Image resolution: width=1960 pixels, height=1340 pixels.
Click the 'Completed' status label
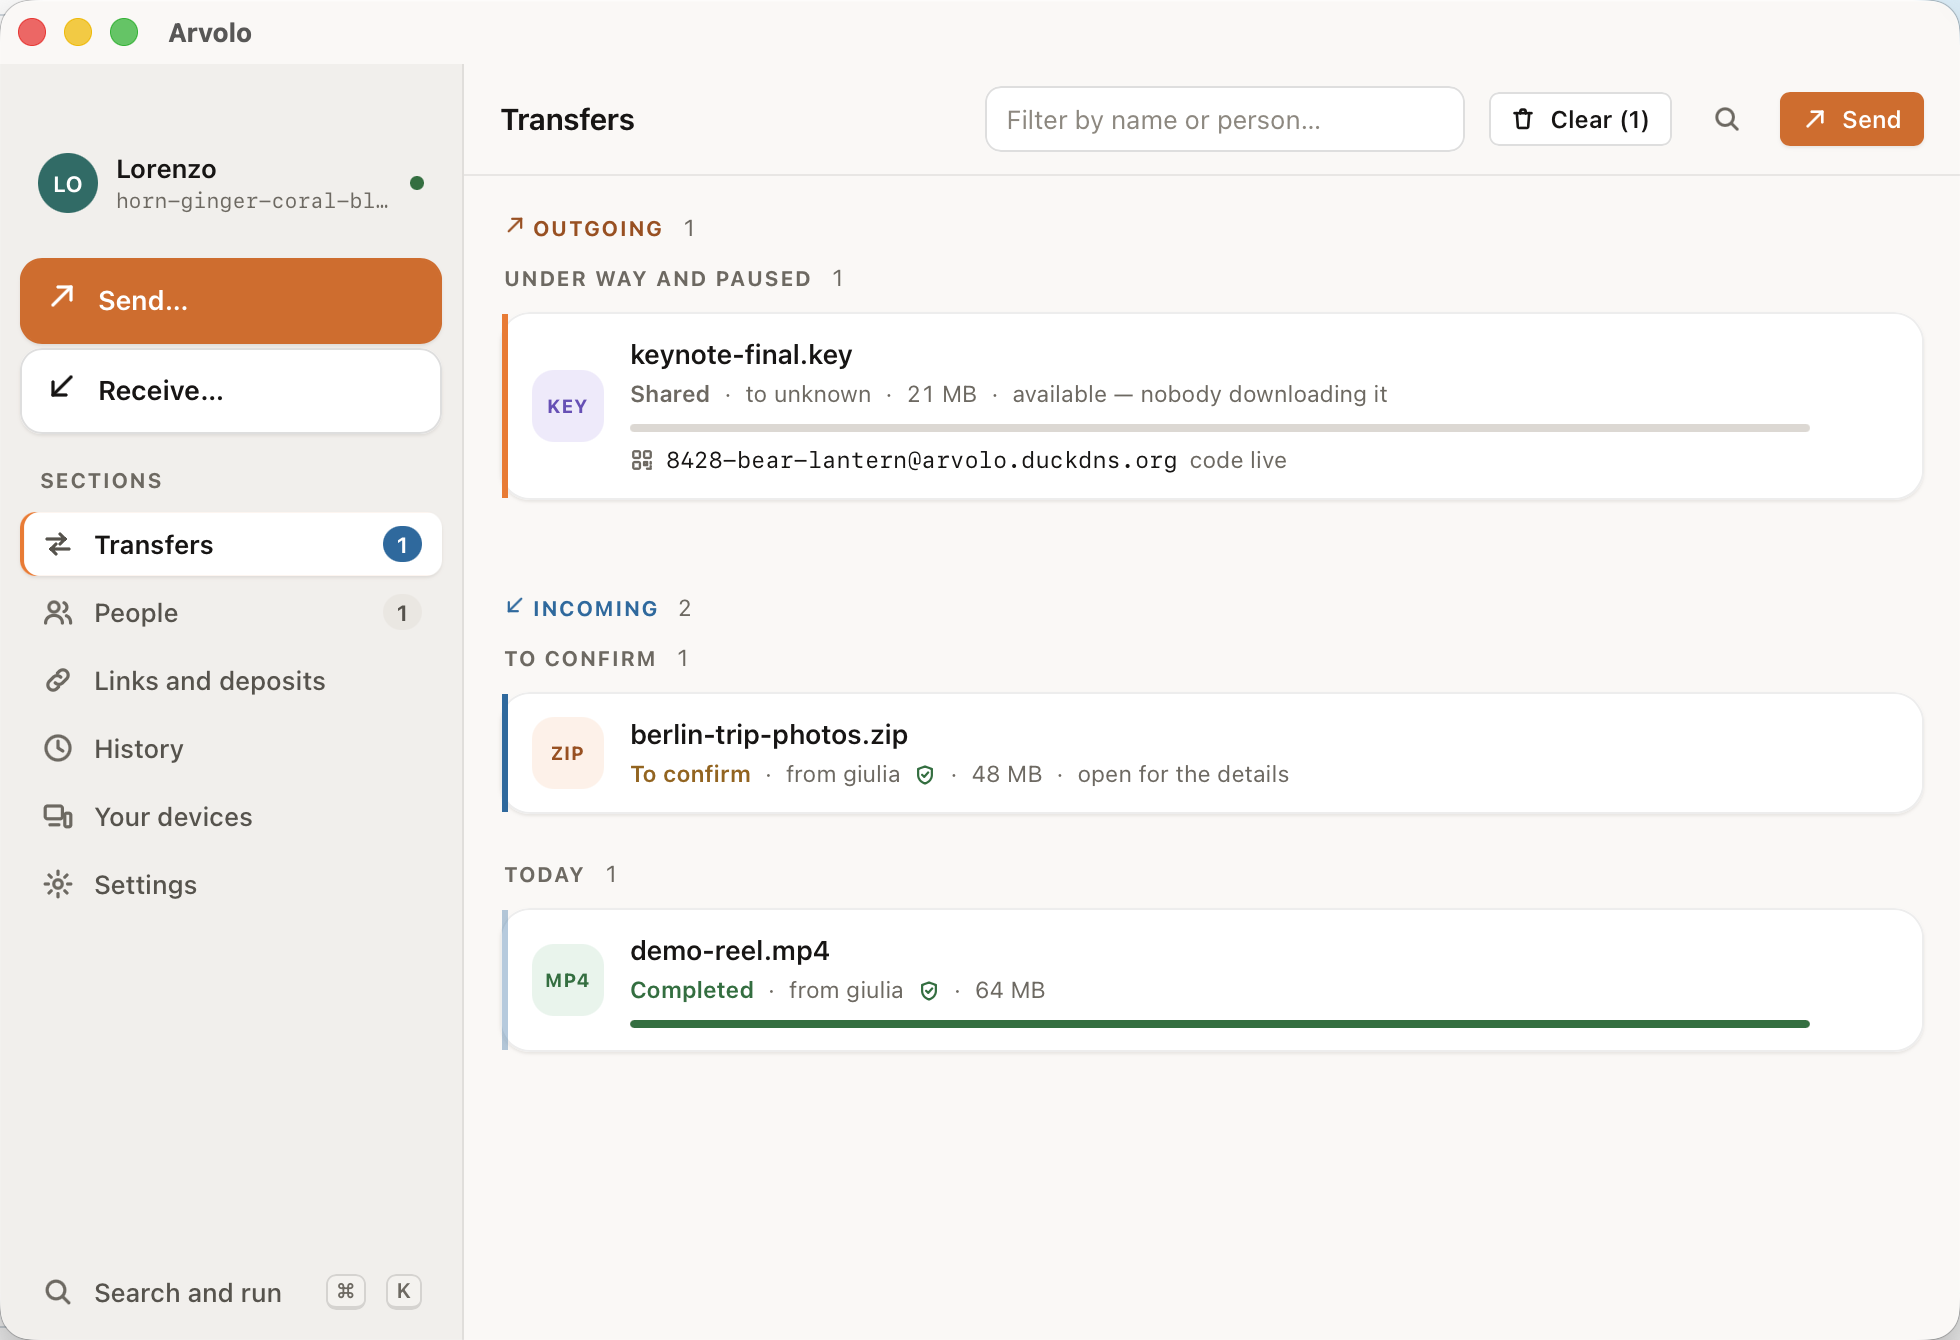[x=692, y=991]
